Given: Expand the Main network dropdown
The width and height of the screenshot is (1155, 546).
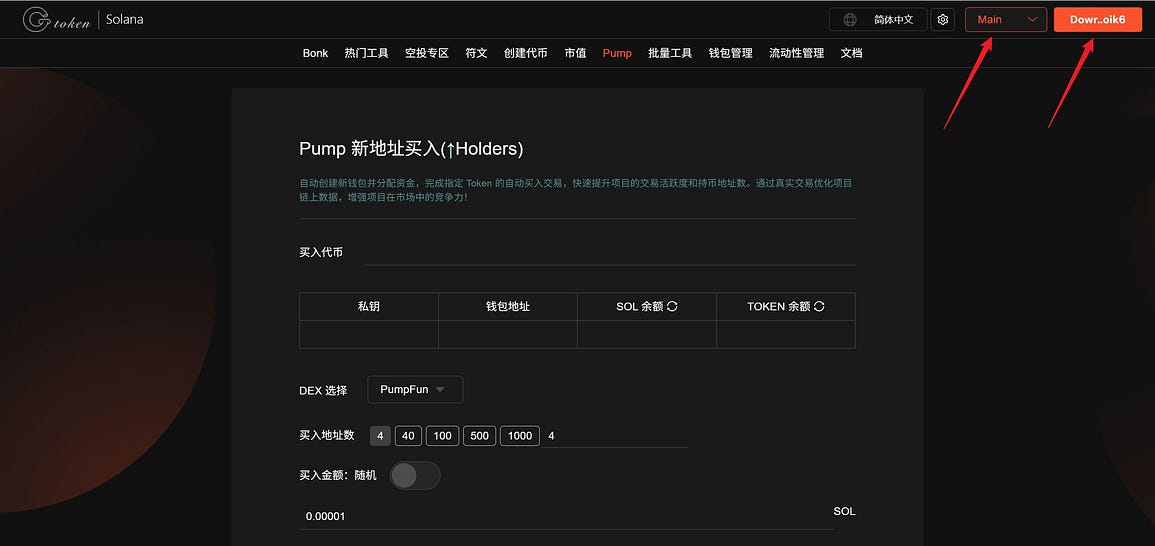Looking at the screenshot, I should [1005, 20].
